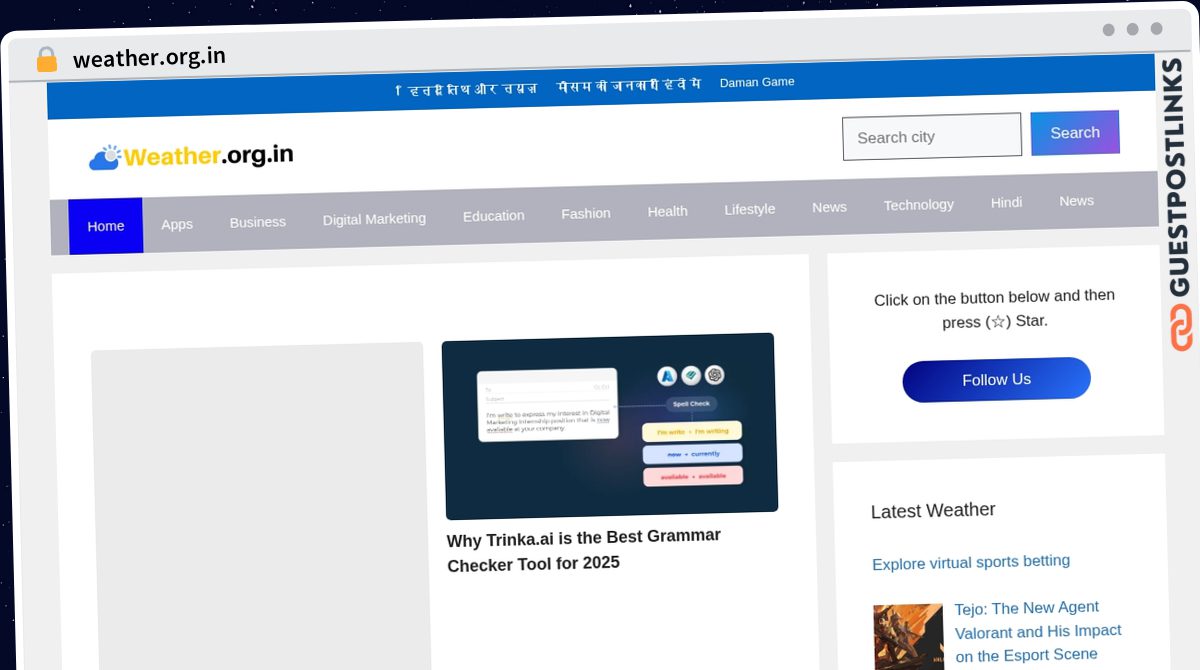The image size is (1200, 670).
Task: Click the Explore virtual sports betting link
Action: click(970, 561)
